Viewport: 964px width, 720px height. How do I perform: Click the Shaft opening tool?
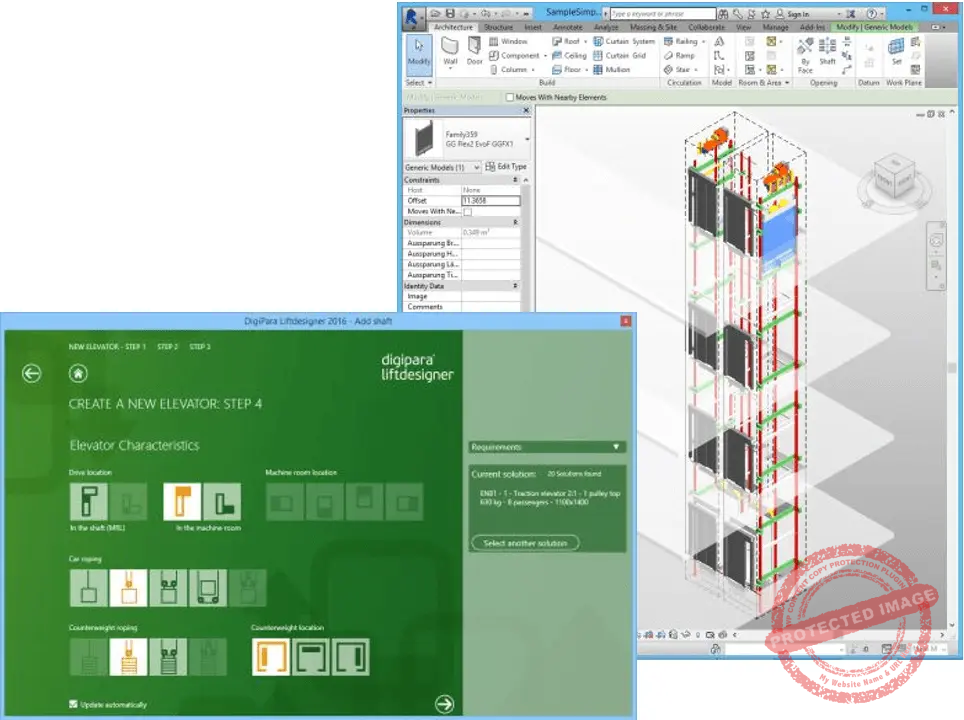coord(827,52)
